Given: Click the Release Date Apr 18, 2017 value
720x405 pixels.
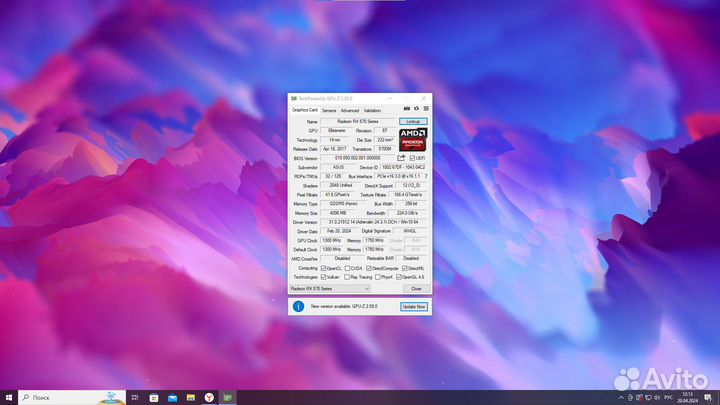Looking at the screenshot, I should click(x=334, y=149).
